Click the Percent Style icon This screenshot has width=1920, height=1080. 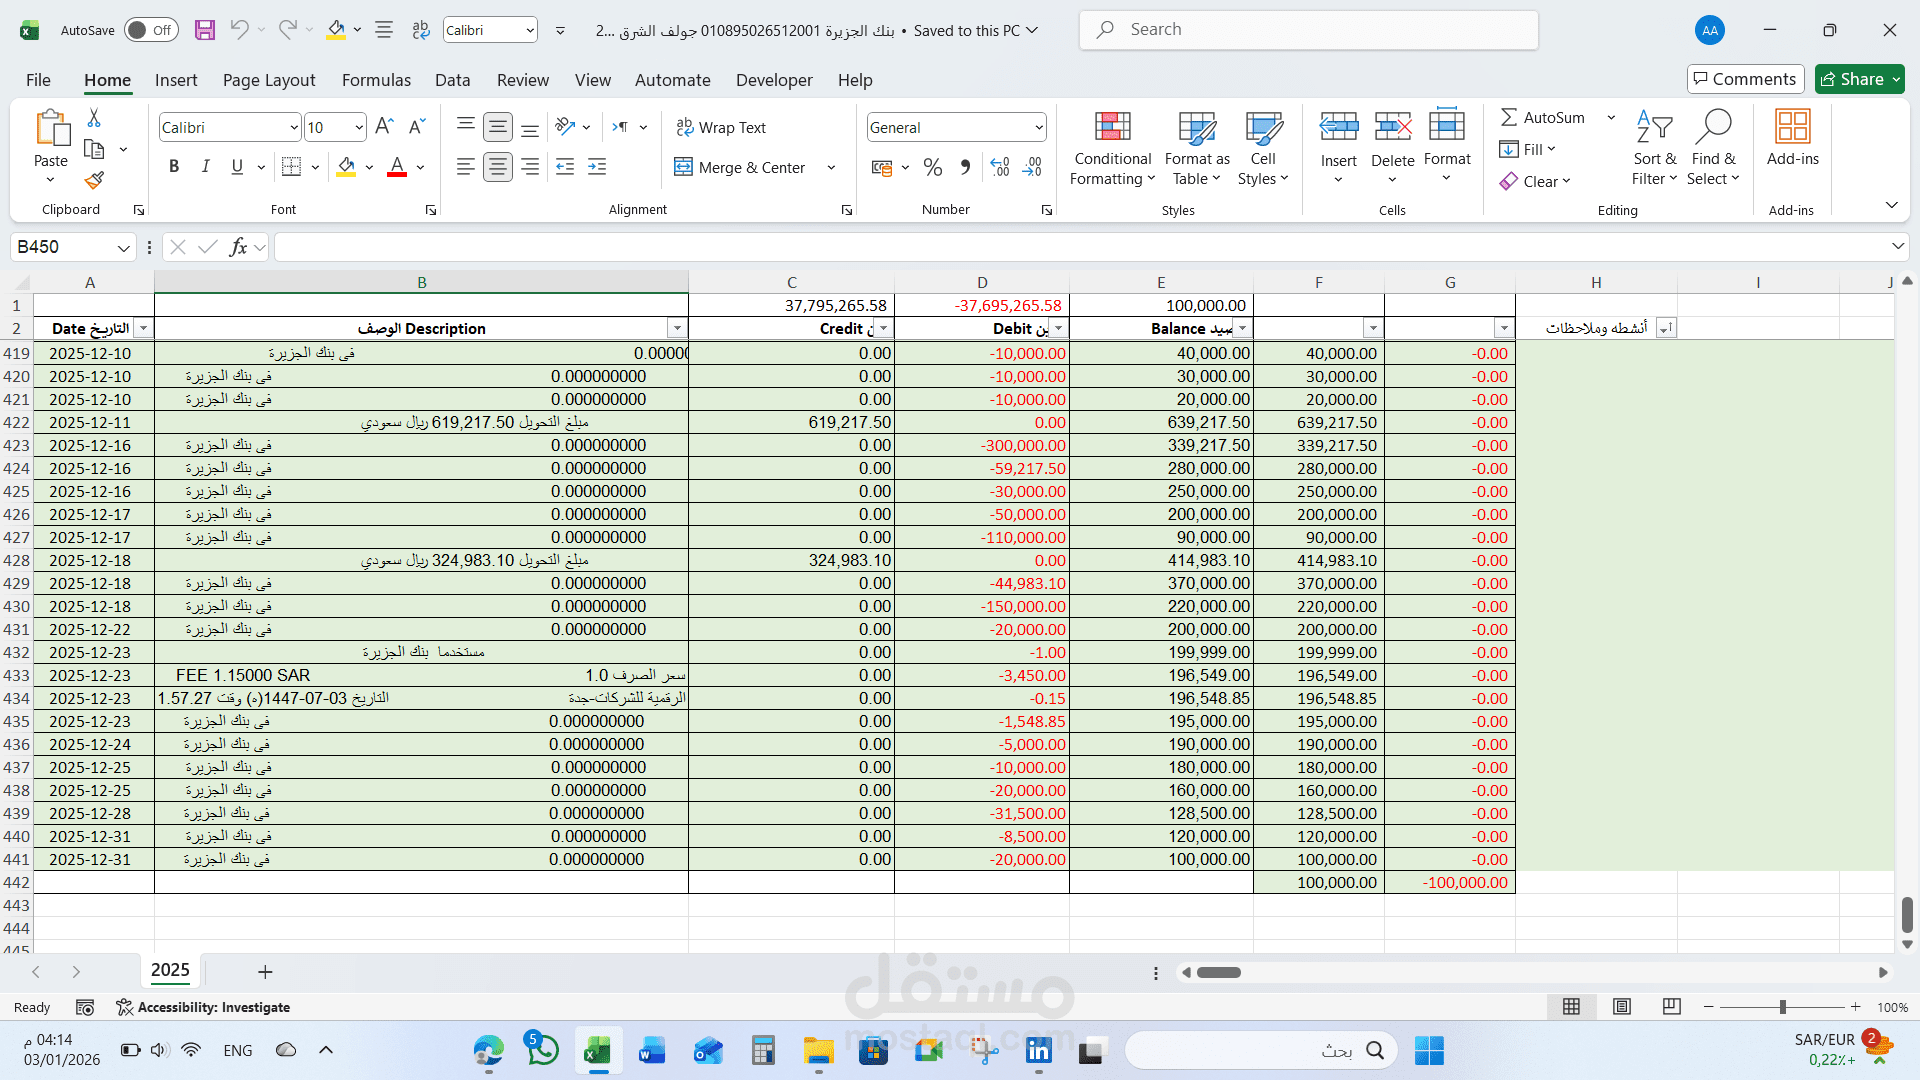933,167
